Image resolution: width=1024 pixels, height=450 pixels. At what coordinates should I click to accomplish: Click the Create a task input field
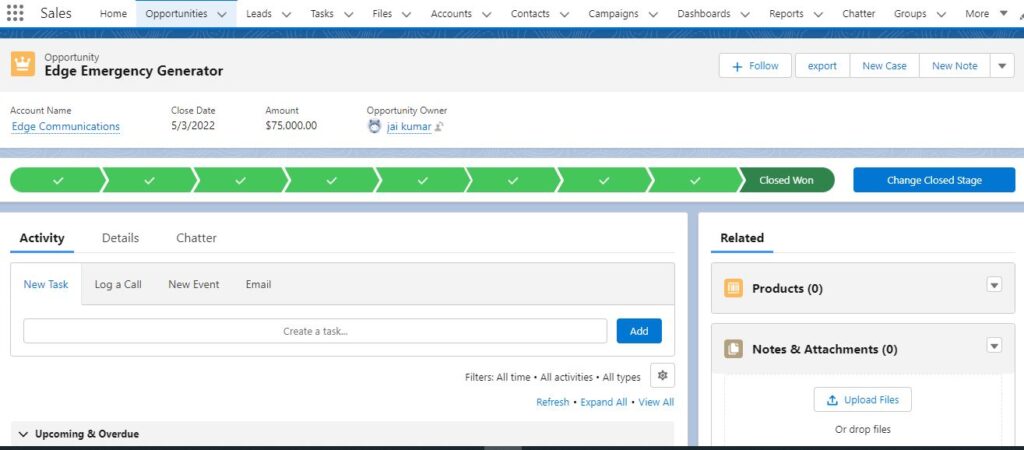pyautogui.click(x=315, y=331)
